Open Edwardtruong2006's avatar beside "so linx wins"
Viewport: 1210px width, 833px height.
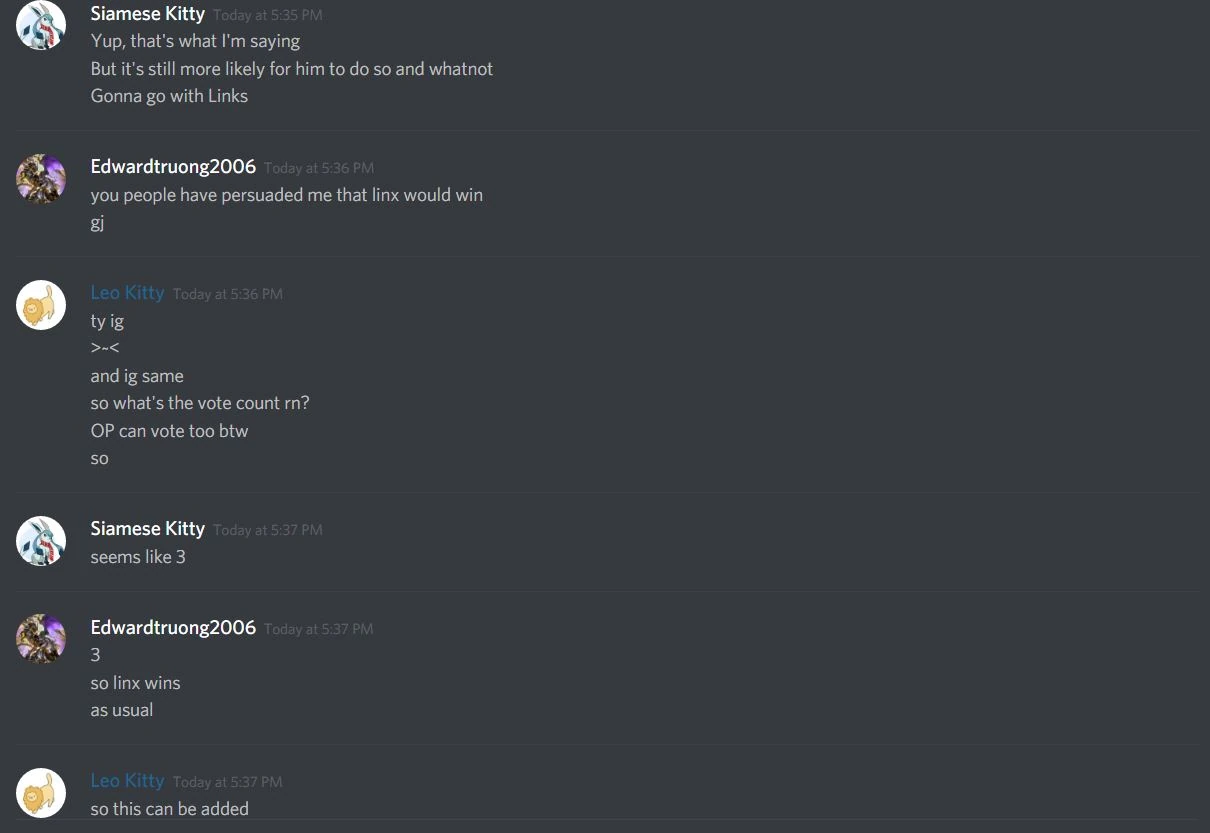click(41, 639)
